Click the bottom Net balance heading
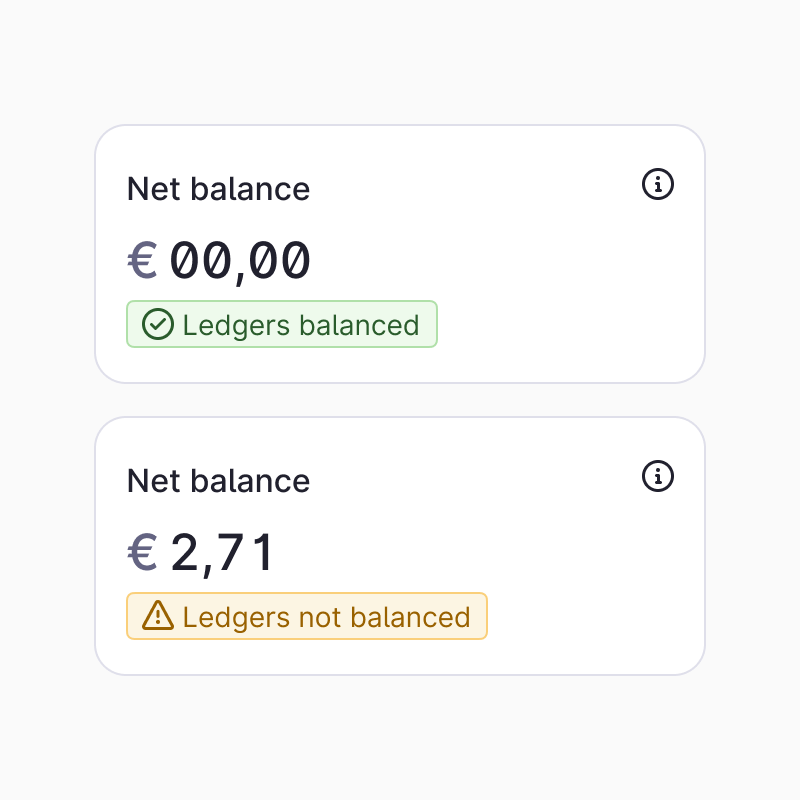Viewport: 800px width, 800px height. (x=218, y=481)
